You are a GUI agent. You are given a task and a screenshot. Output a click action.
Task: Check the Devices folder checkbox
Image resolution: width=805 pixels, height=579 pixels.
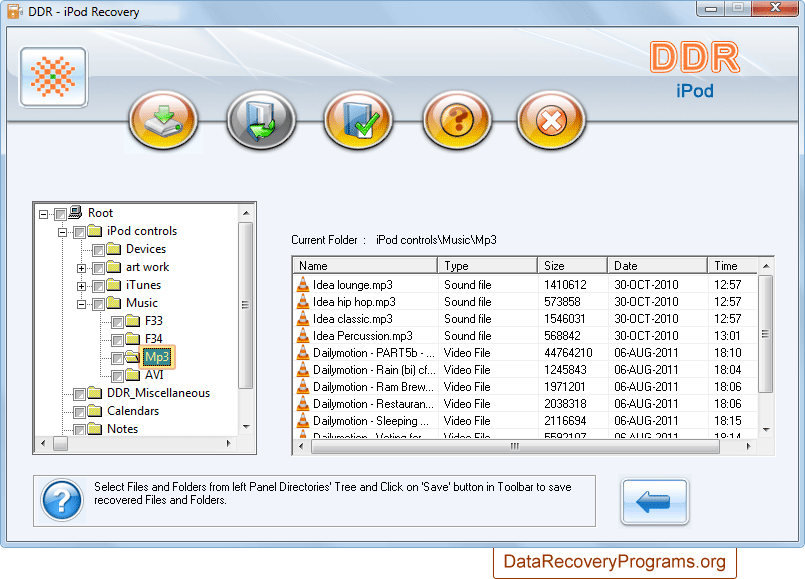point(98,250)
